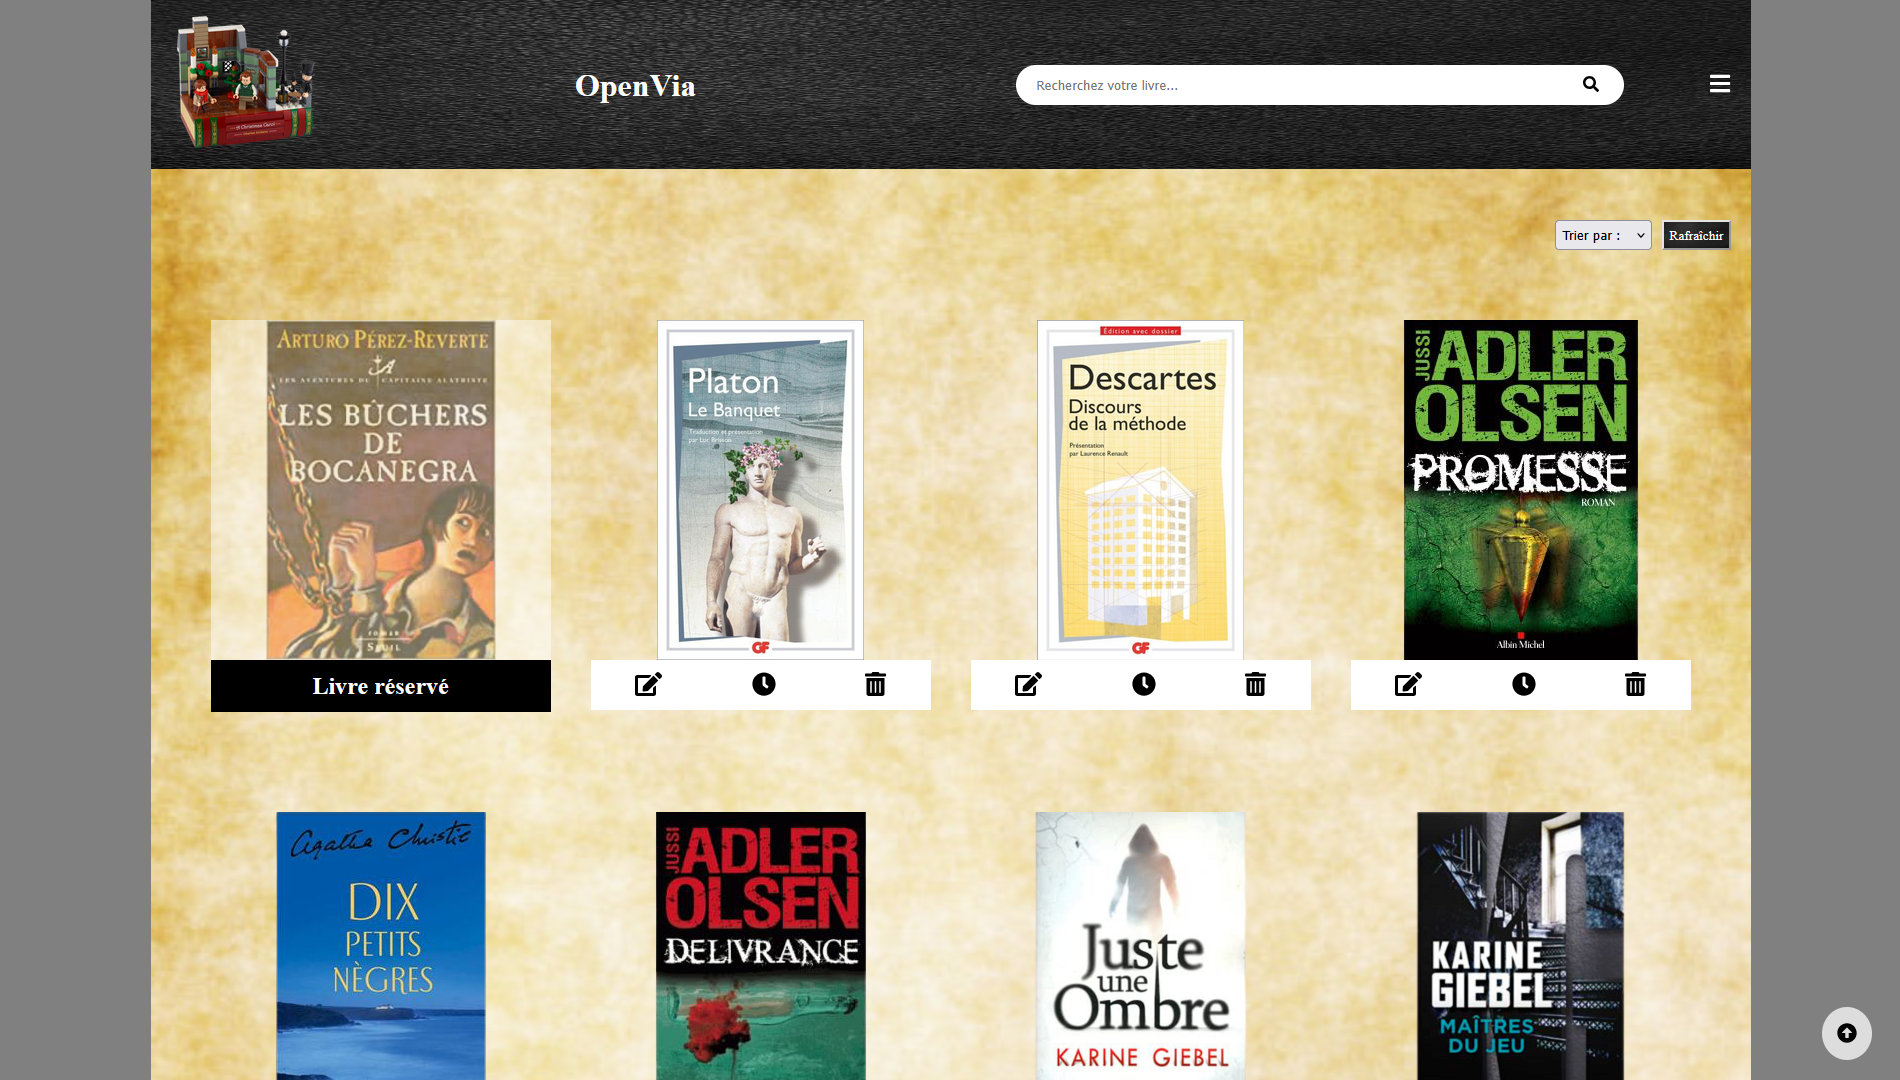The image size is (1900, 1080).
Task: Click trash icon under Descartes book
Action: click(x=1255, y=685)
